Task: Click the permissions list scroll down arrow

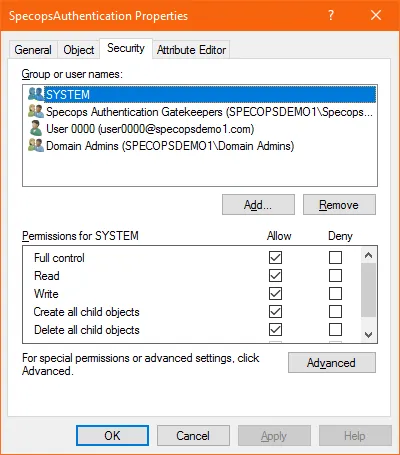Action: tap(368, 334)
